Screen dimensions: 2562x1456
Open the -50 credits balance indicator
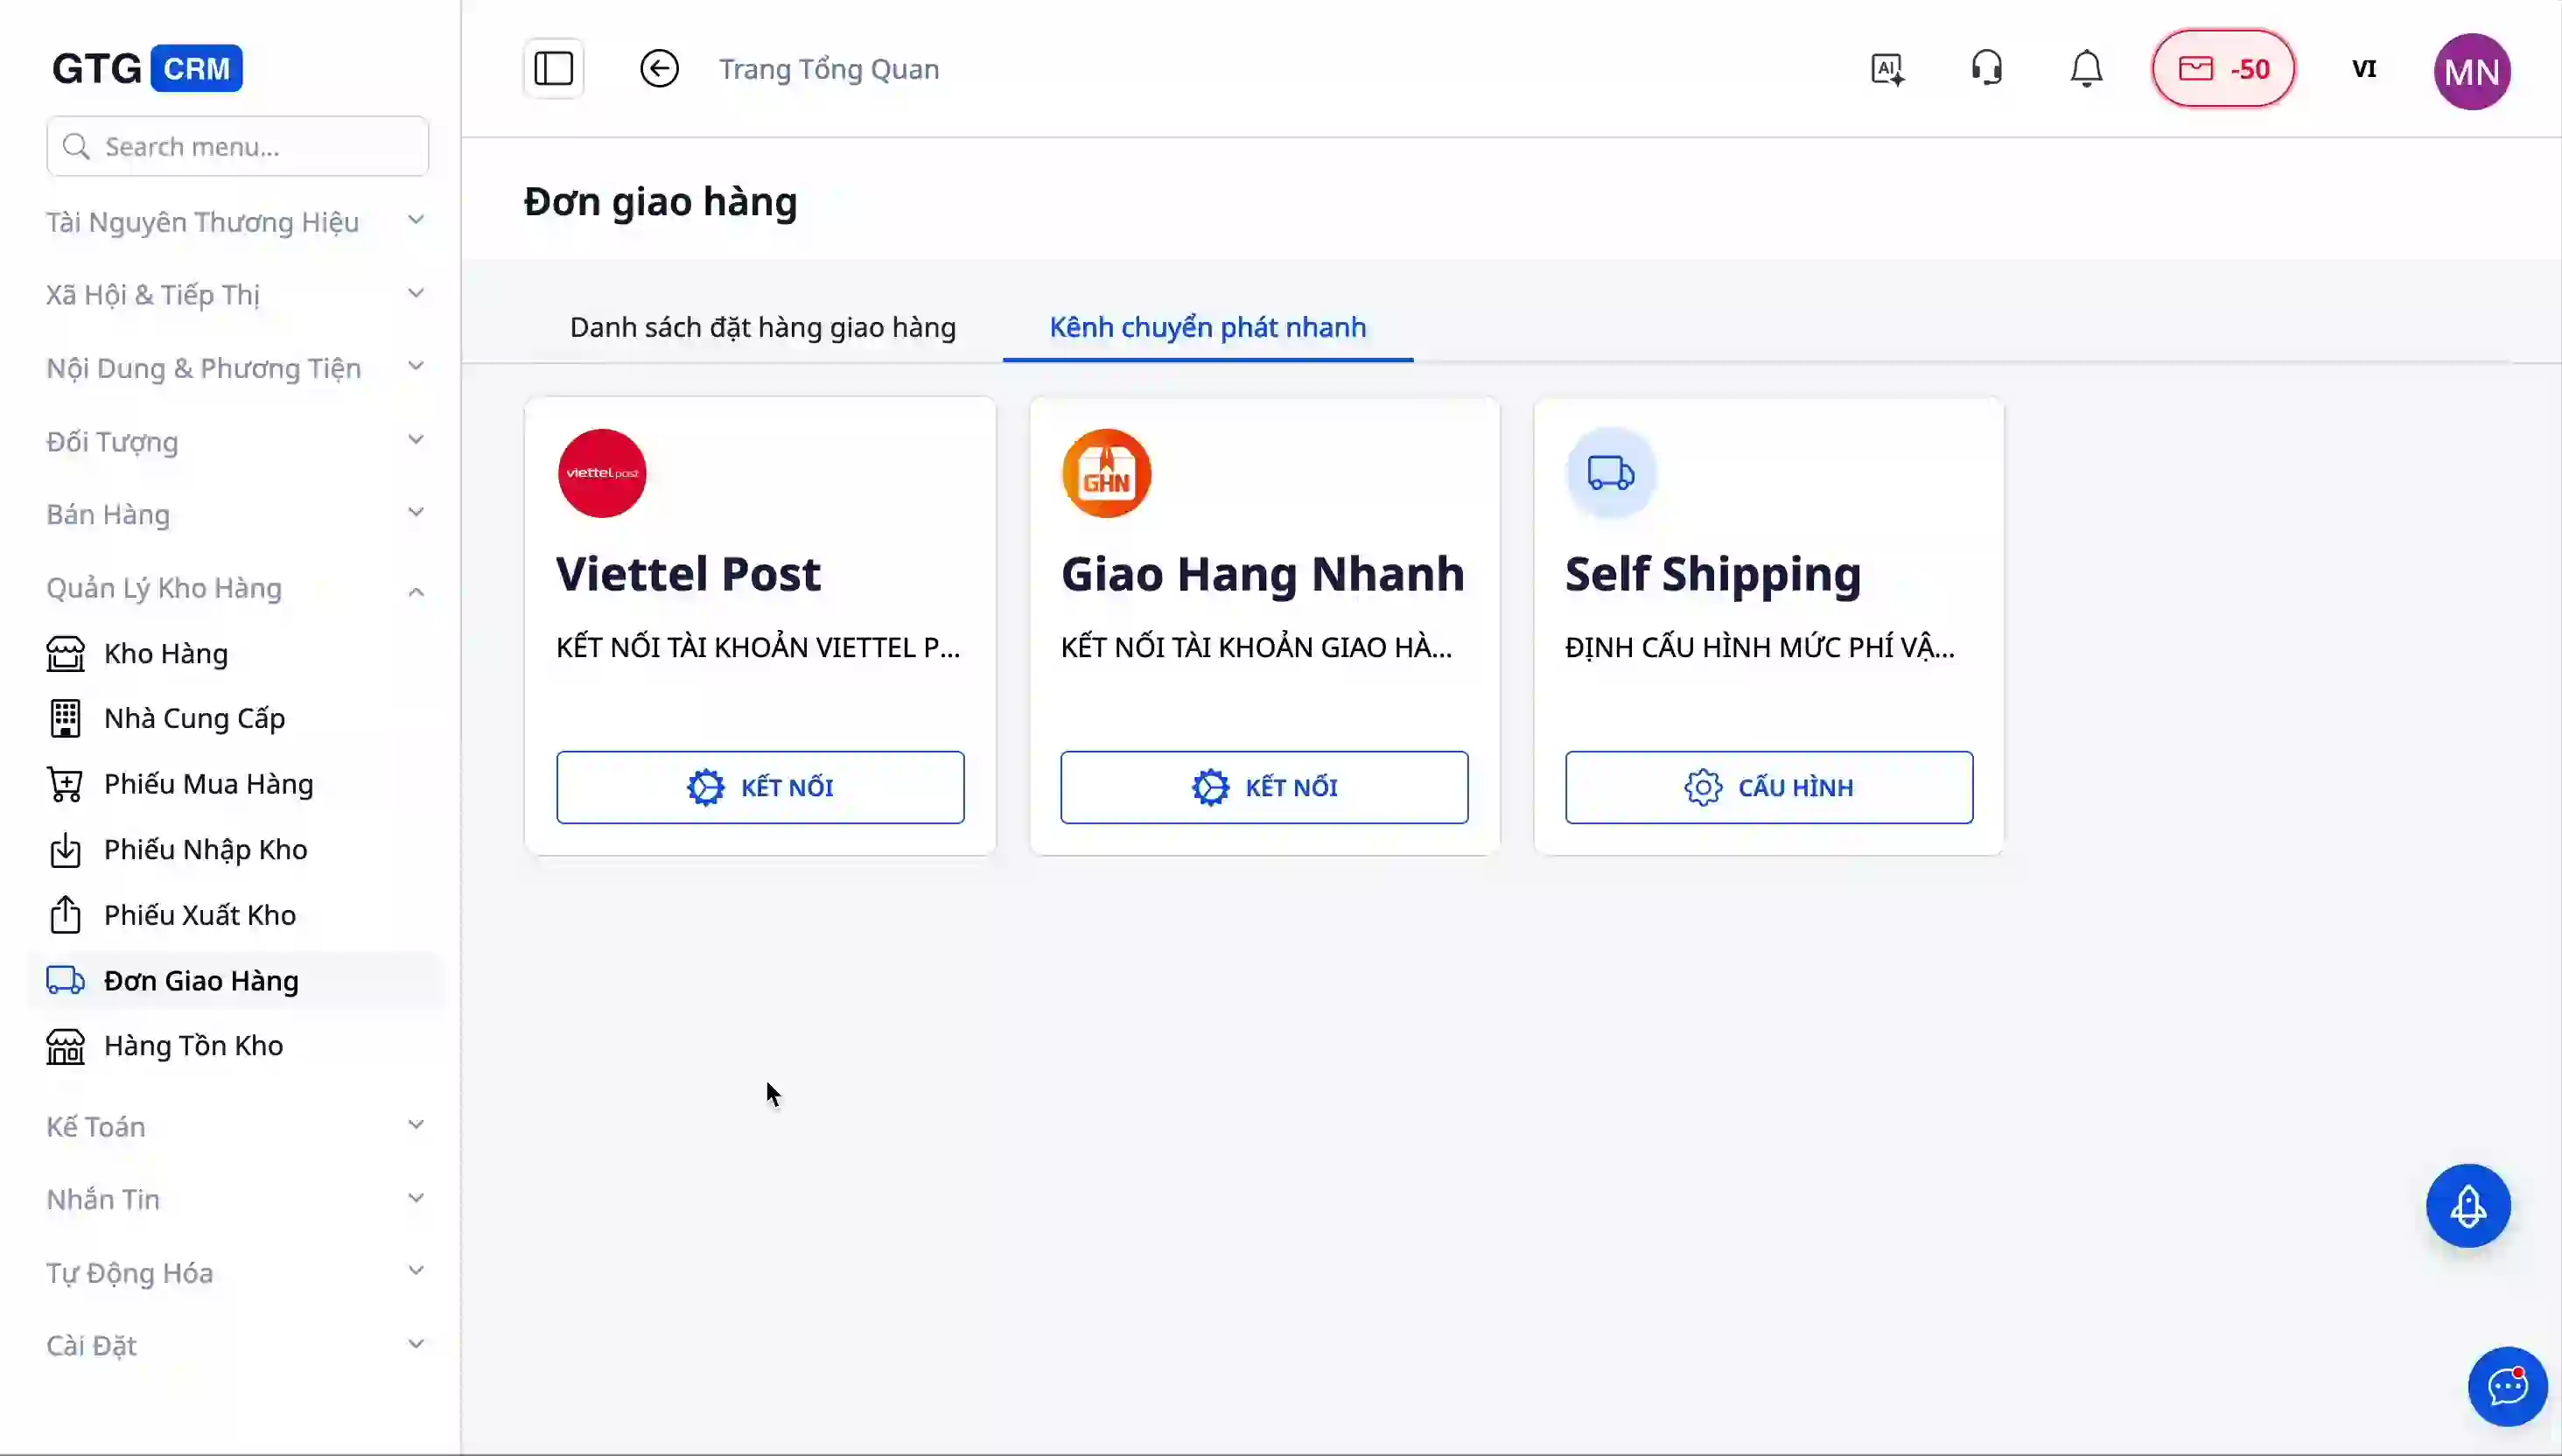(2223, 68)
